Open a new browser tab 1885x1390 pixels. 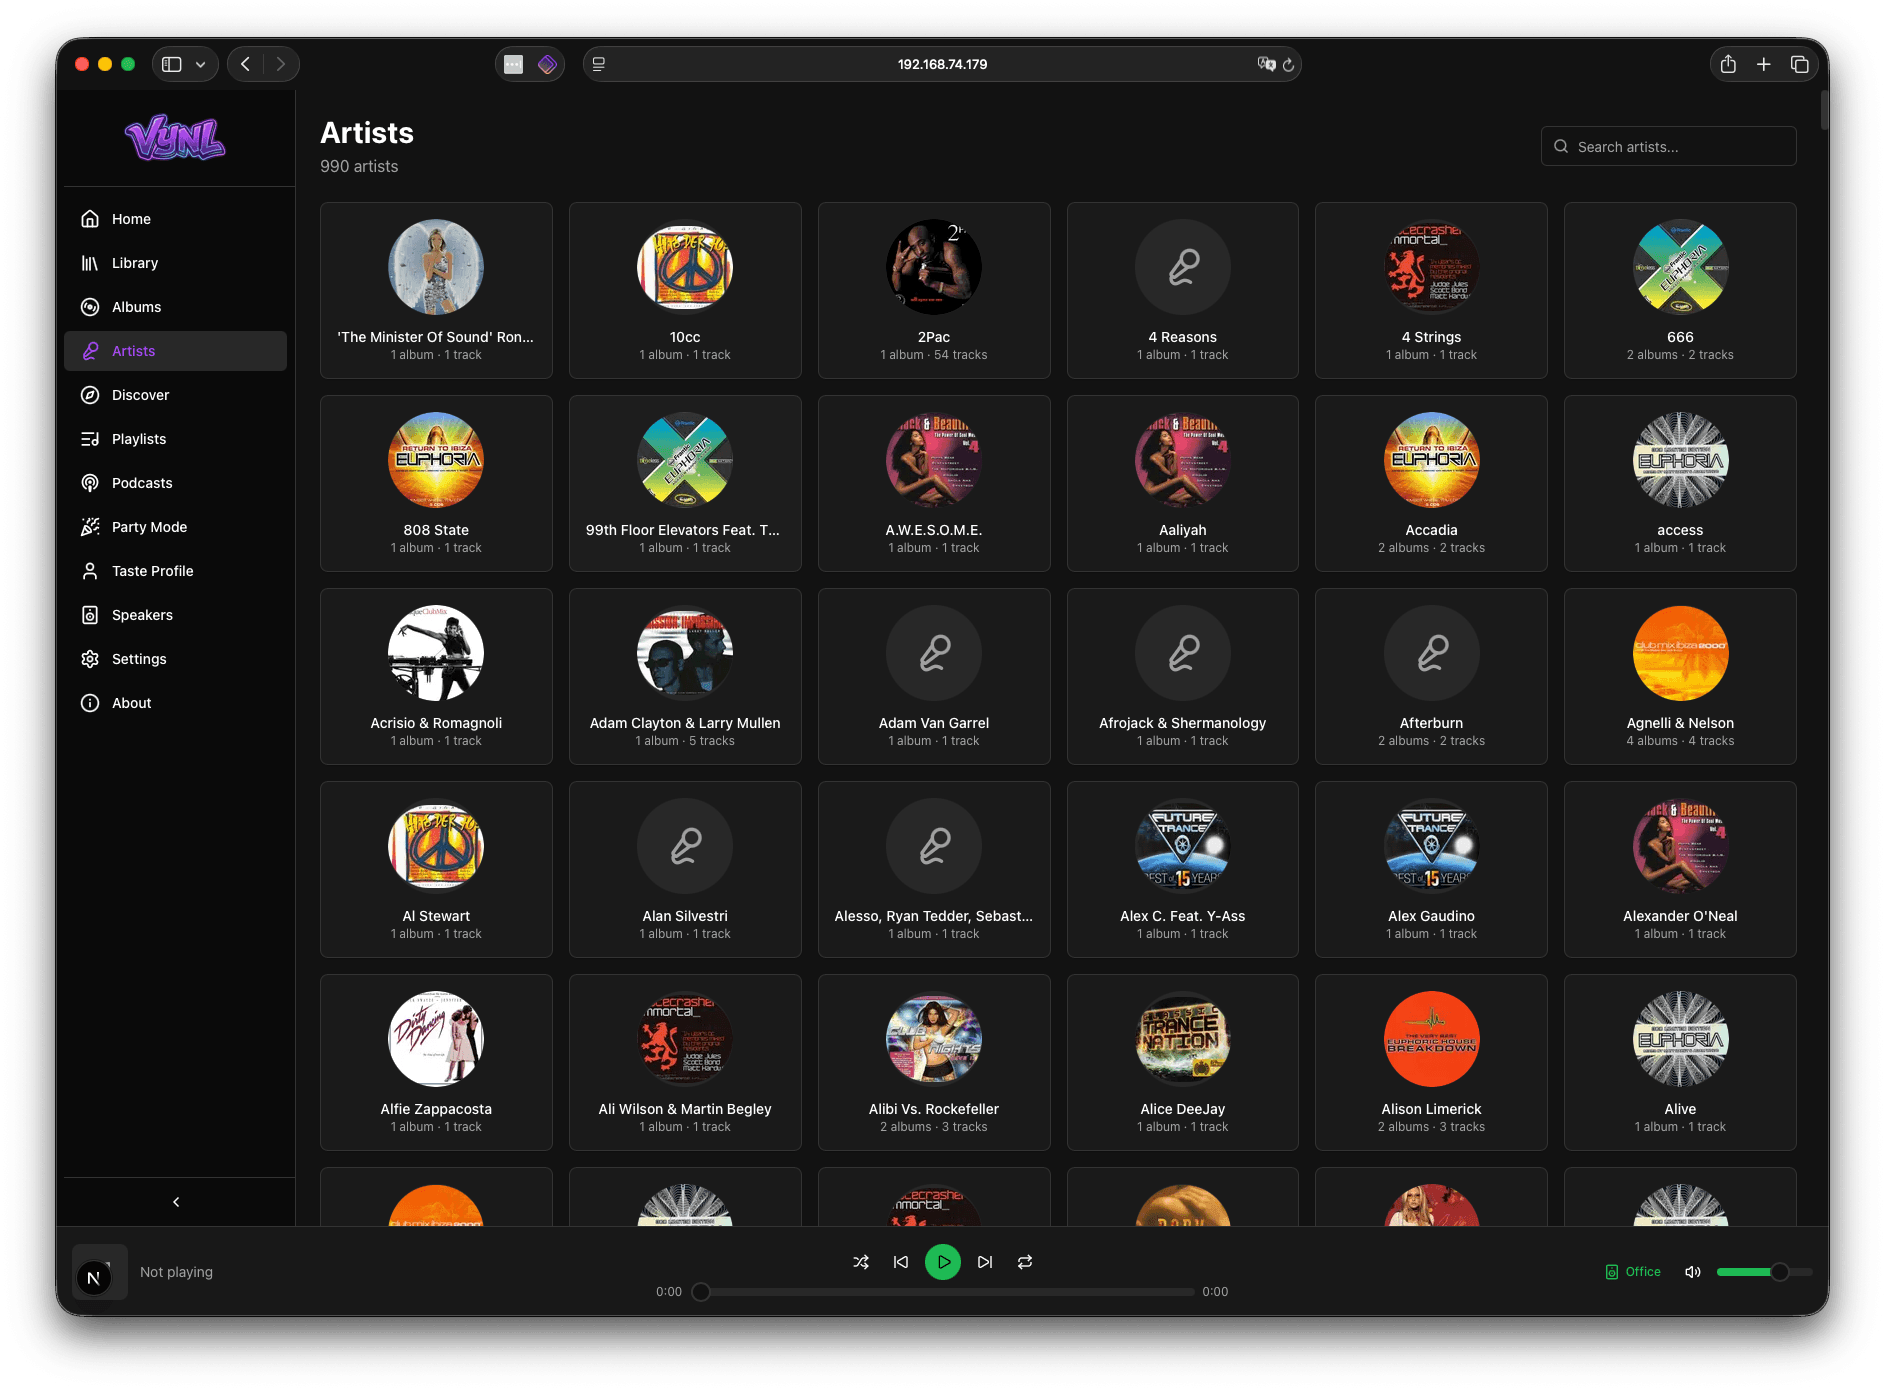[1764, 64]
